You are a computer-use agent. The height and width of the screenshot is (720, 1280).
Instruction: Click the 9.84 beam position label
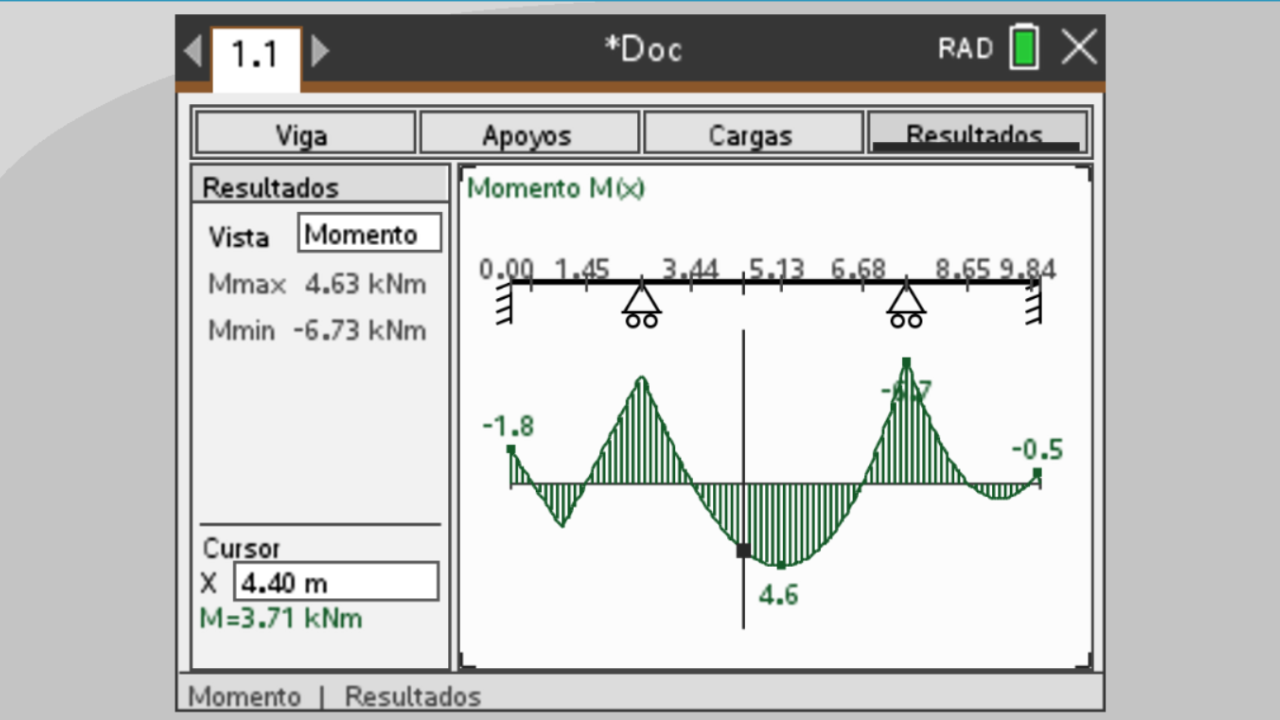pos(1028,269)
